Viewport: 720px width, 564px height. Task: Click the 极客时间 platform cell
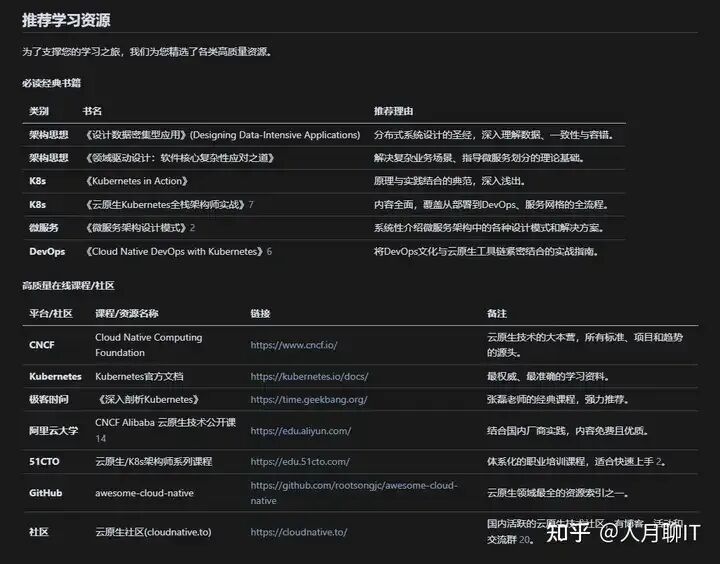tap(49, 400)
